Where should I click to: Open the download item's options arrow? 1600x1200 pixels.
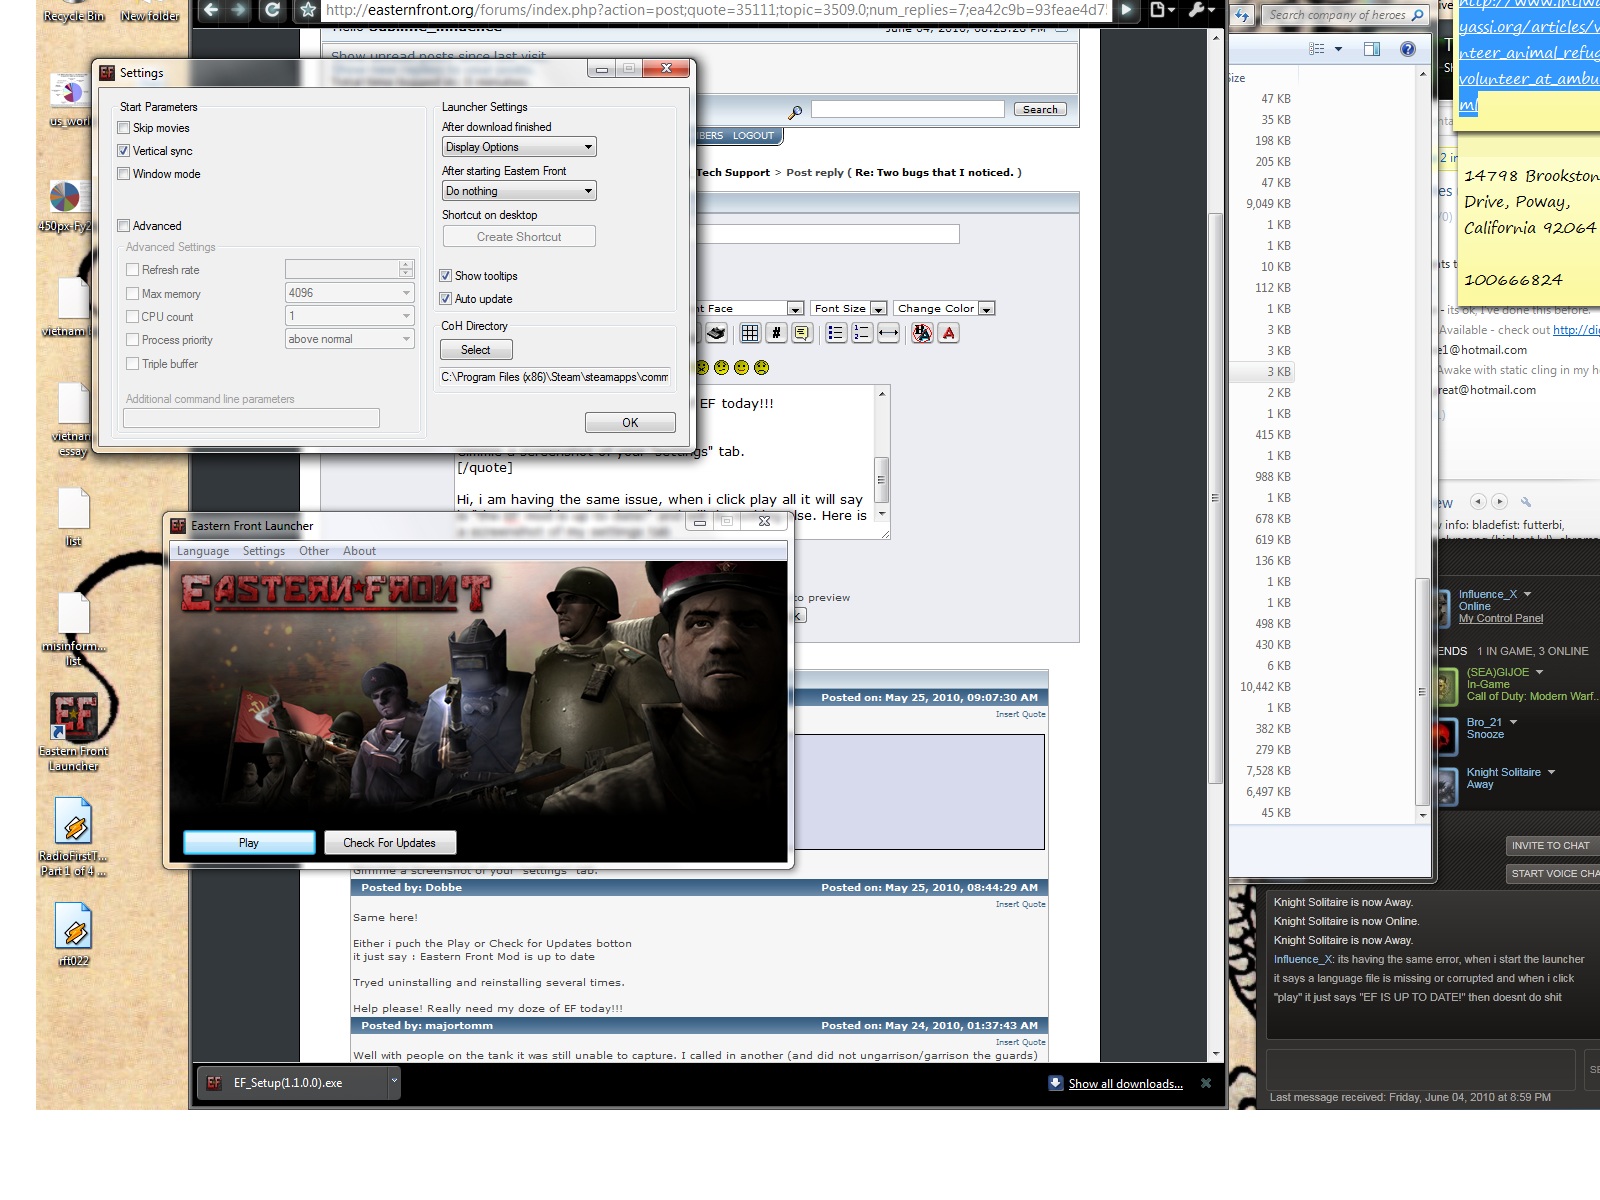[394, 1082]
